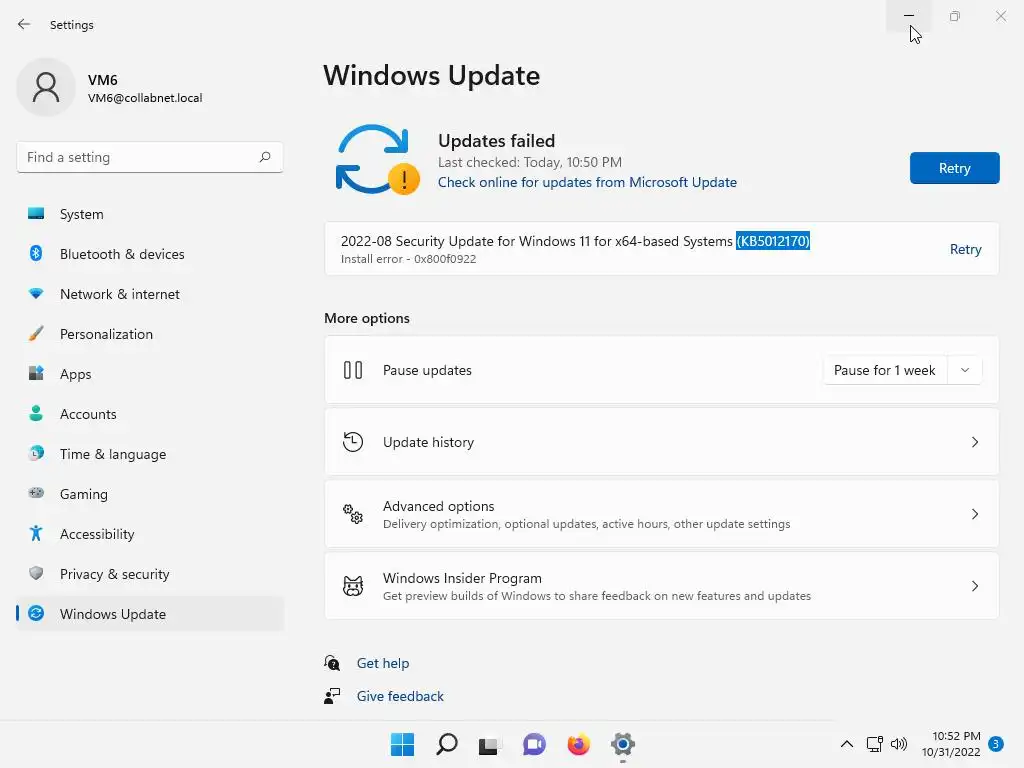
Task: Open Advanced options chevron
Action: point(974,514)
